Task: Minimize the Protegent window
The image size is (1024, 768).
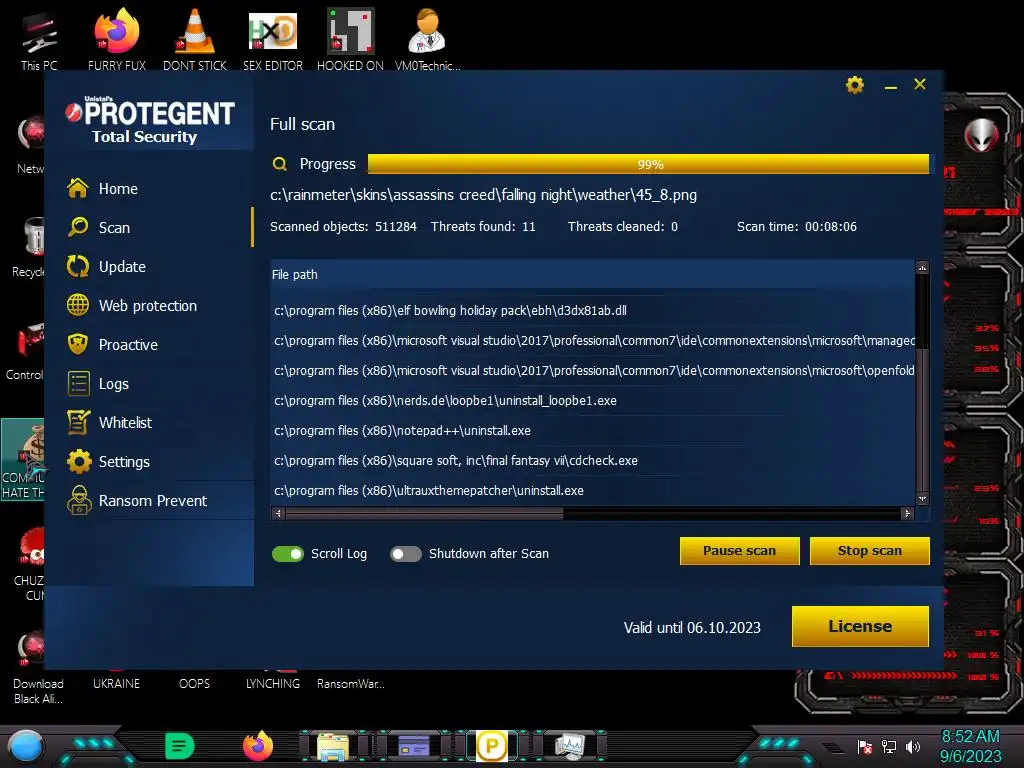Action: click(890, 86)
